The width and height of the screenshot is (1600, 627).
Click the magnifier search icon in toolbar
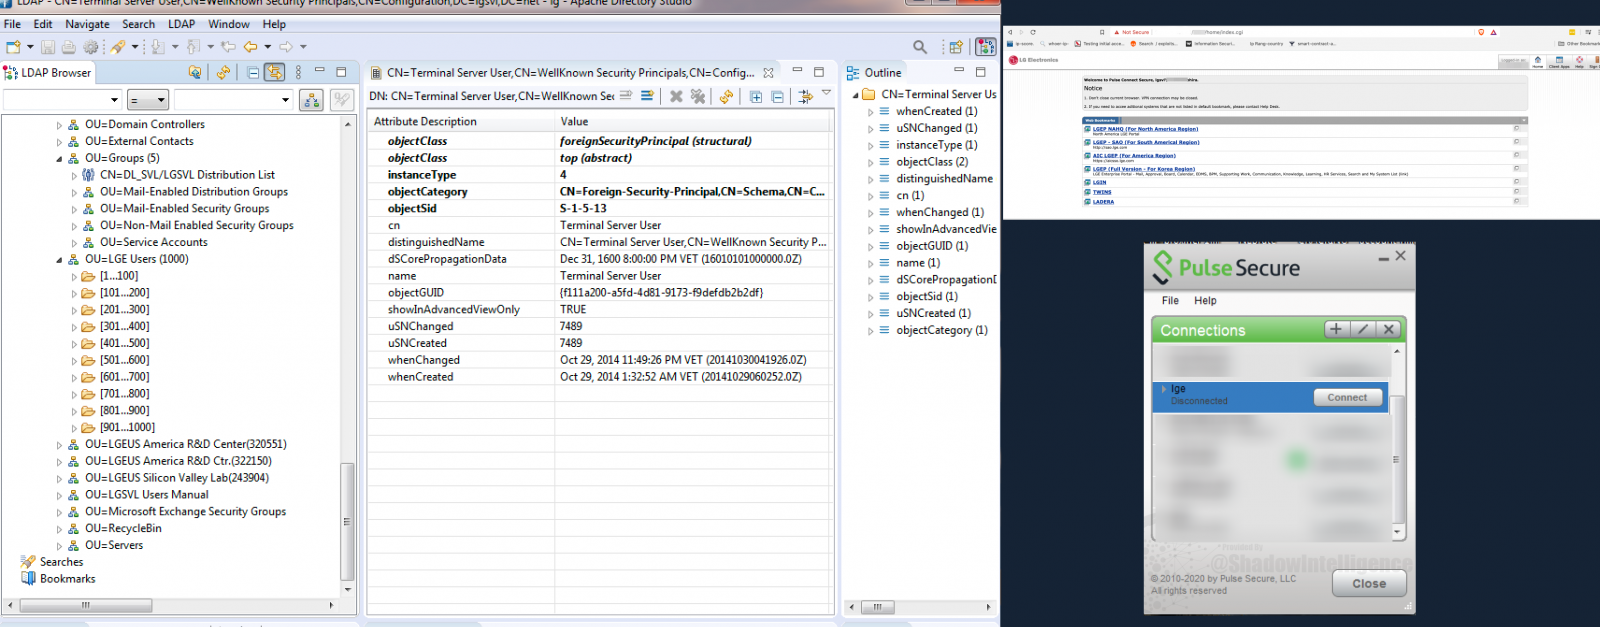(x=920, y=47)
